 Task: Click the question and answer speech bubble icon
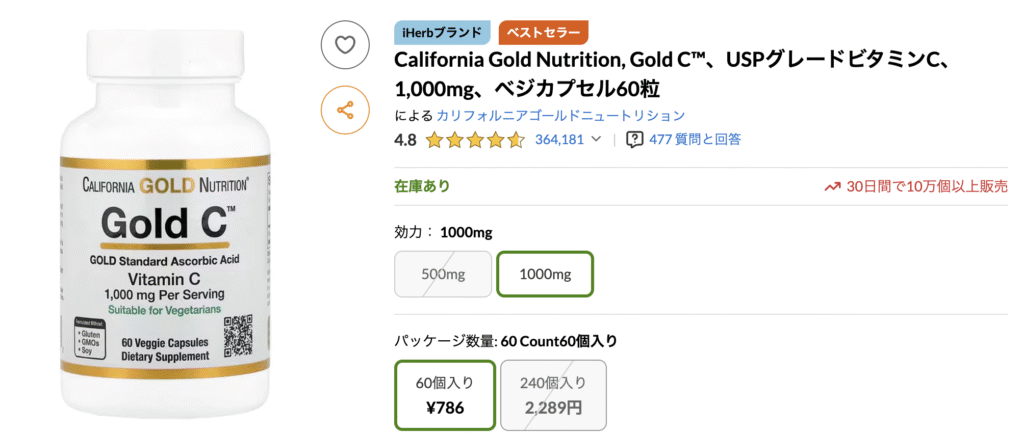(x=634, y=140)
